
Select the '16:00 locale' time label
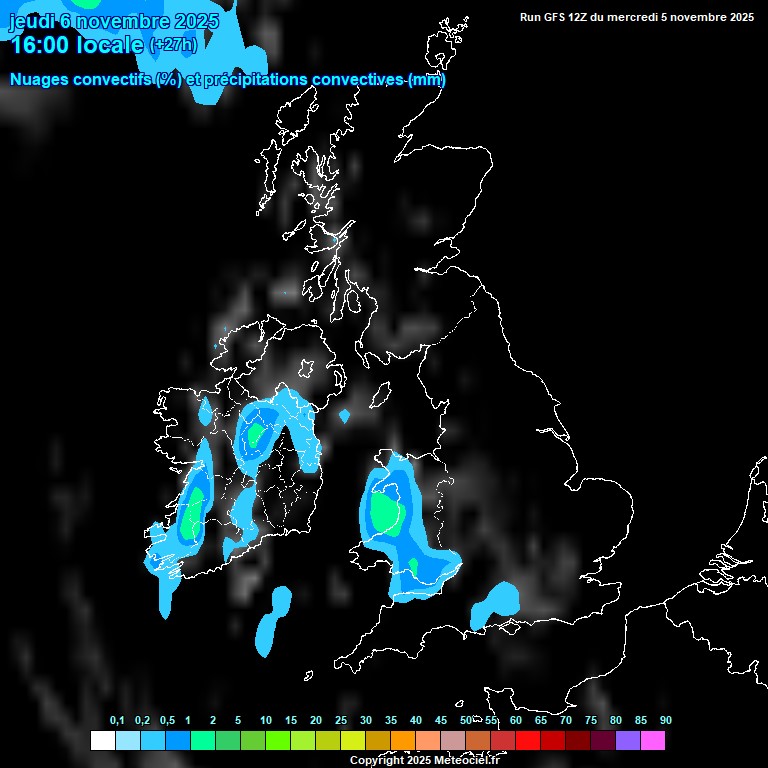tap(76, 45)
